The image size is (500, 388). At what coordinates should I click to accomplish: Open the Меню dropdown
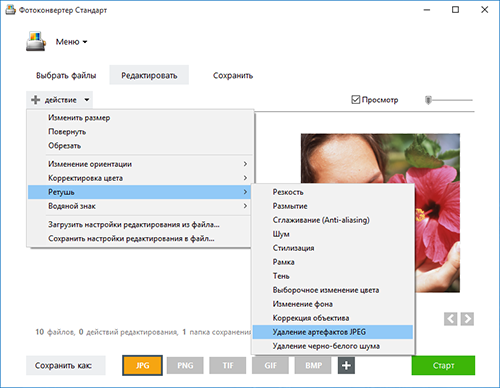click(71, 42)
